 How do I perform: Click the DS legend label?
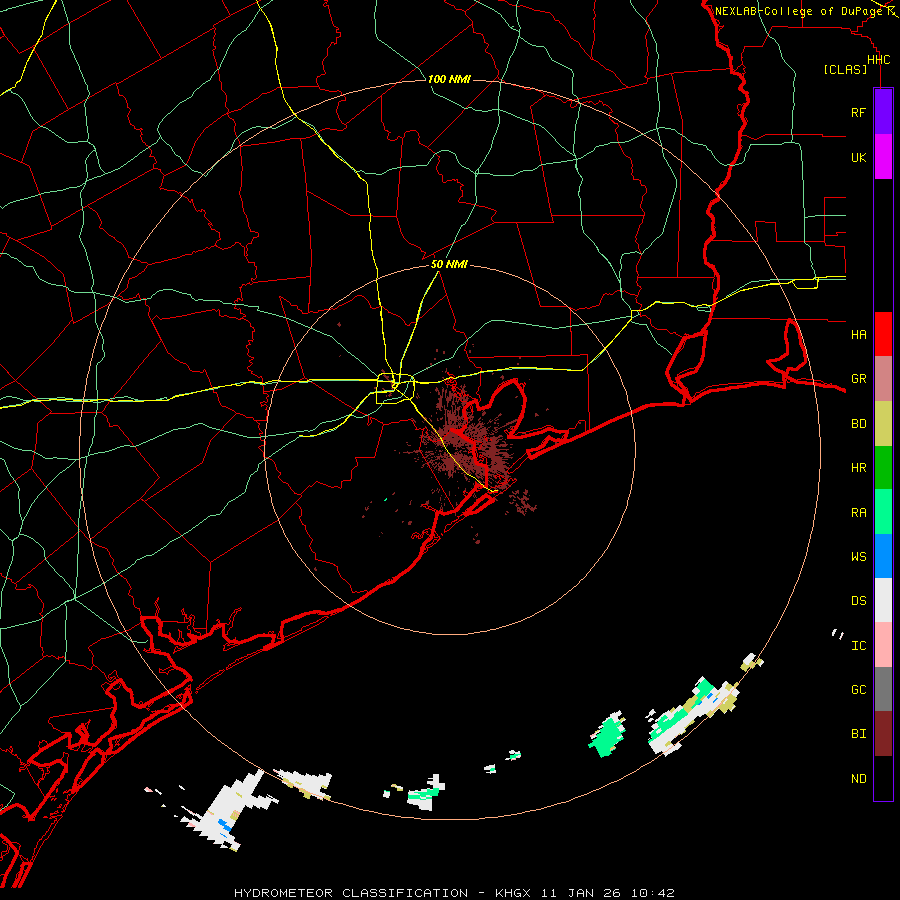click(x=858, y=601)
